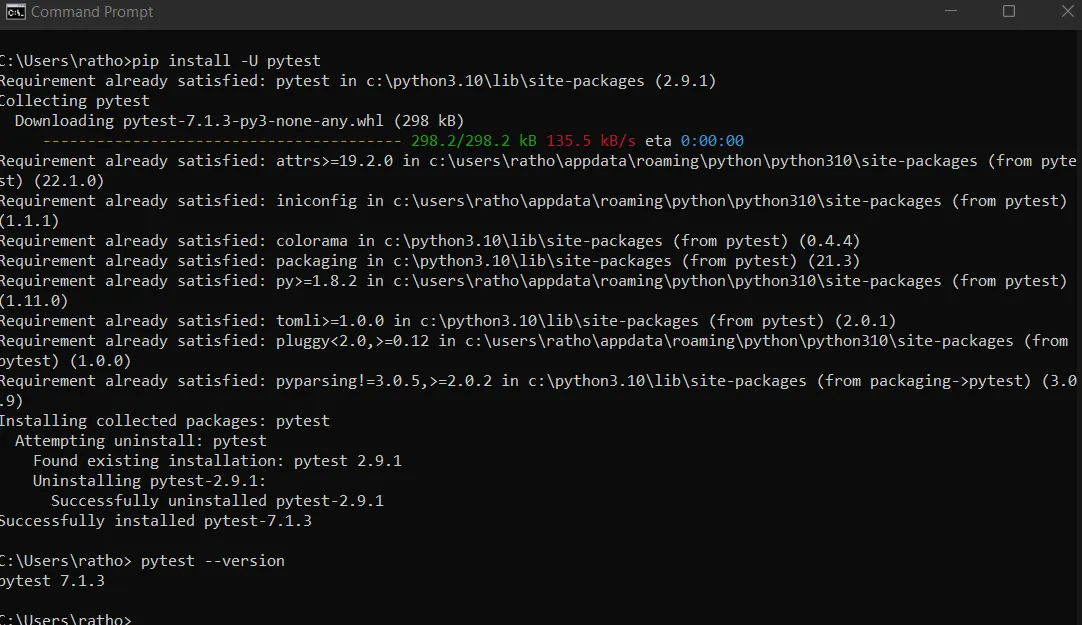The image size is (1082, 625).
Task: Click 'Installing collected packages: pytest' line
Action: (x=165, y=421)
